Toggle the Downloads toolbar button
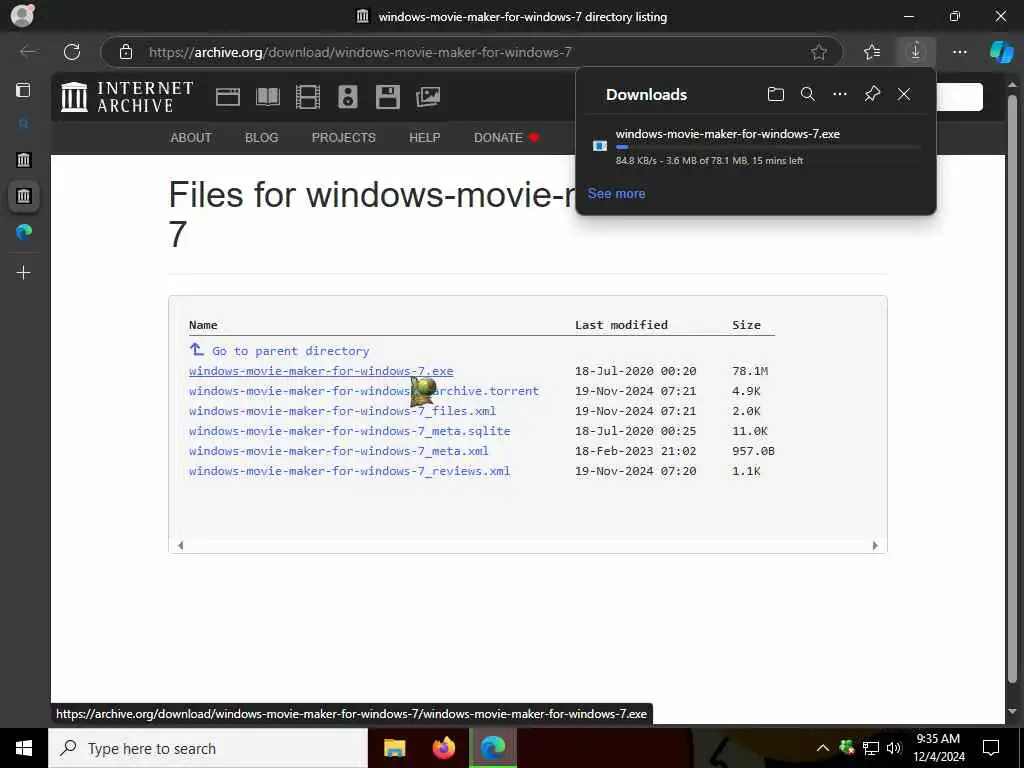The width and height of the screenshot is (1024, 768). (916, 52)
